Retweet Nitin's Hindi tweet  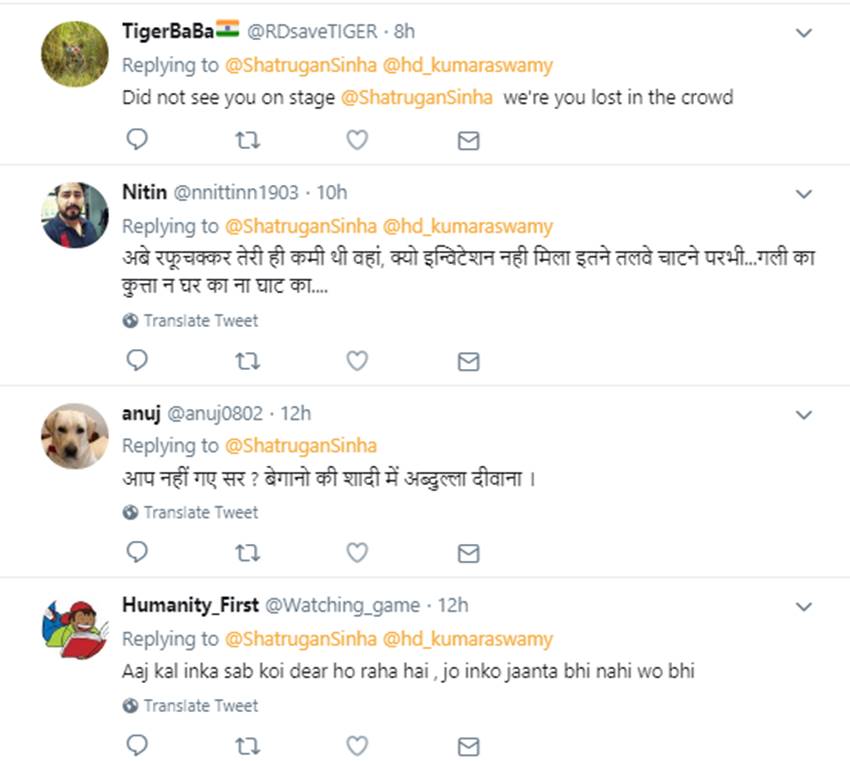click(247, 361)
